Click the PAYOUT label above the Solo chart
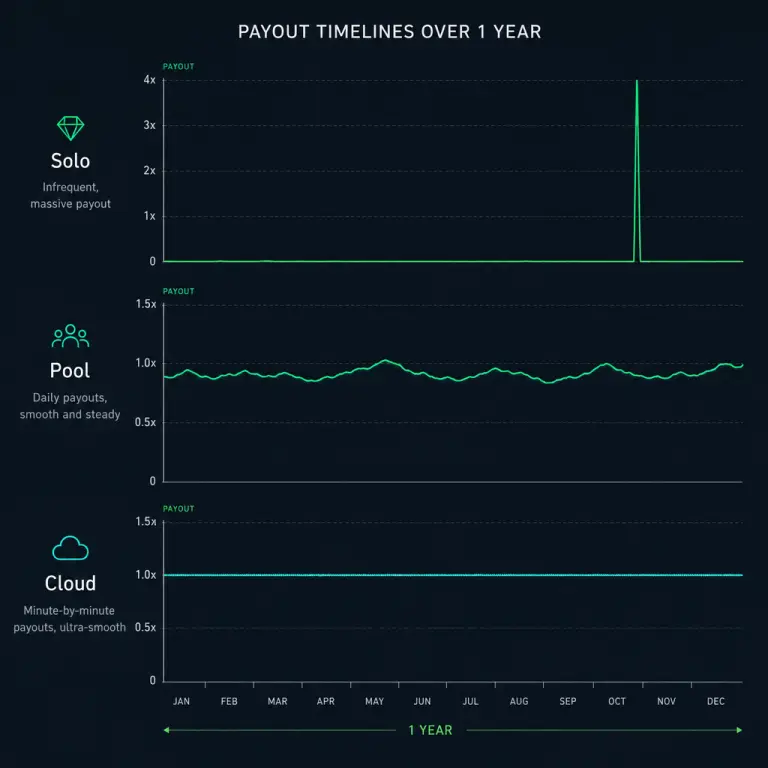Screen dimensions: 768x768 tap(178, 67)
